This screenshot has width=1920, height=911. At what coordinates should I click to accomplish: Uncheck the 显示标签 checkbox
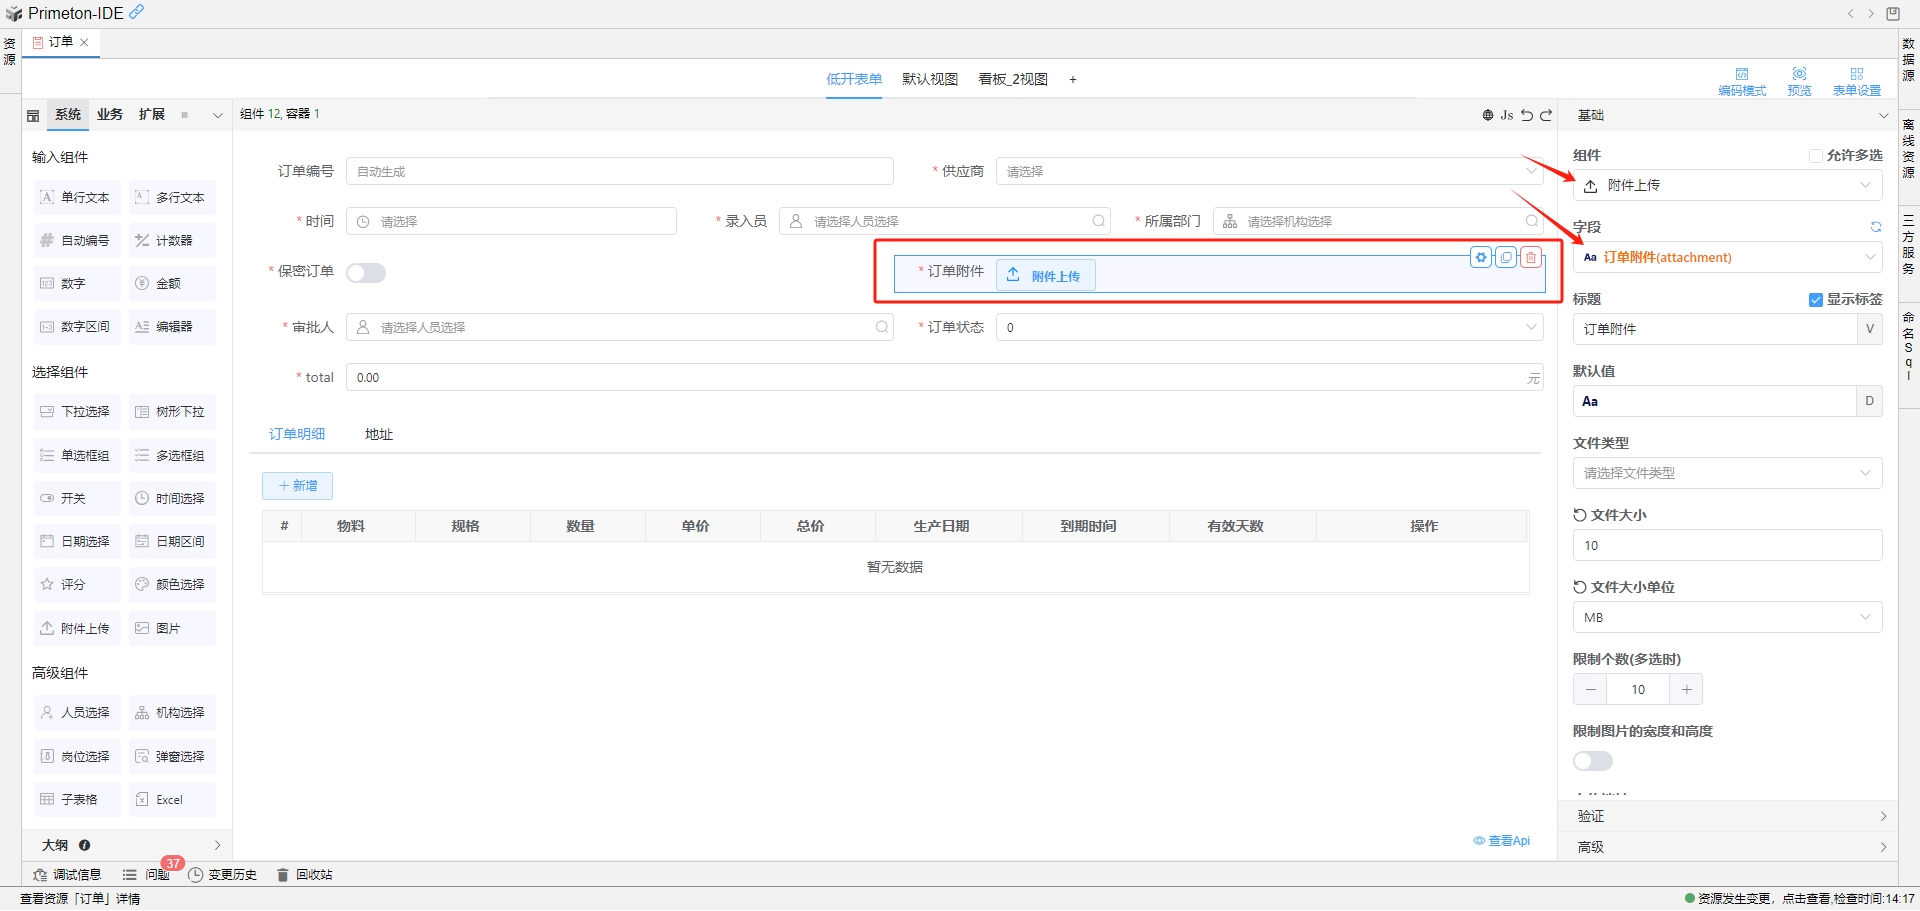click(x=1816, y=300)
